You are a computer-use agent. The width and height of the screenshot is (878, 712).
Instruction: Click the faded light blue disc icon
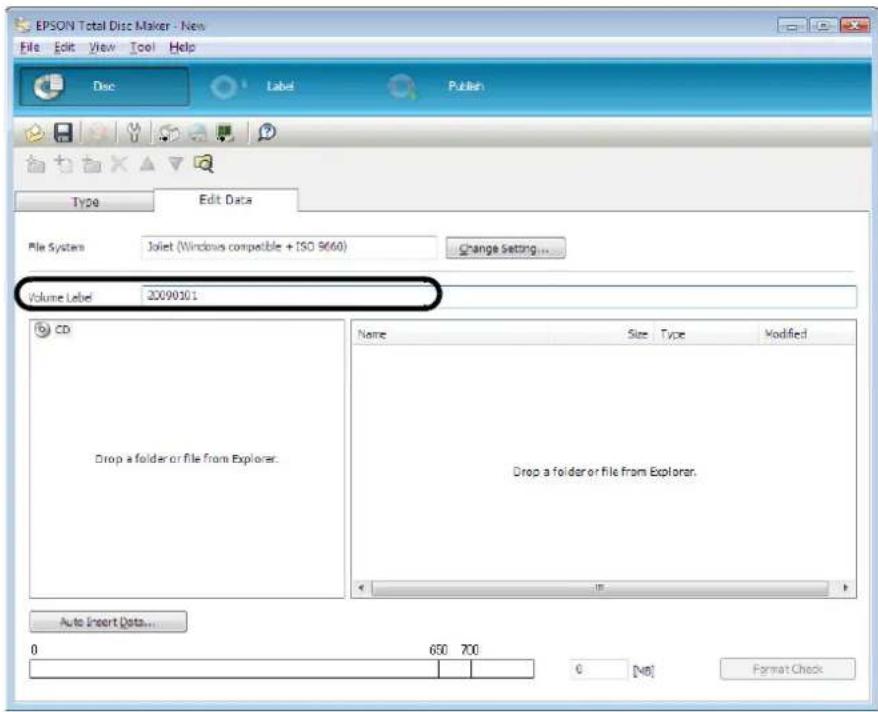(x=198, y=133)
